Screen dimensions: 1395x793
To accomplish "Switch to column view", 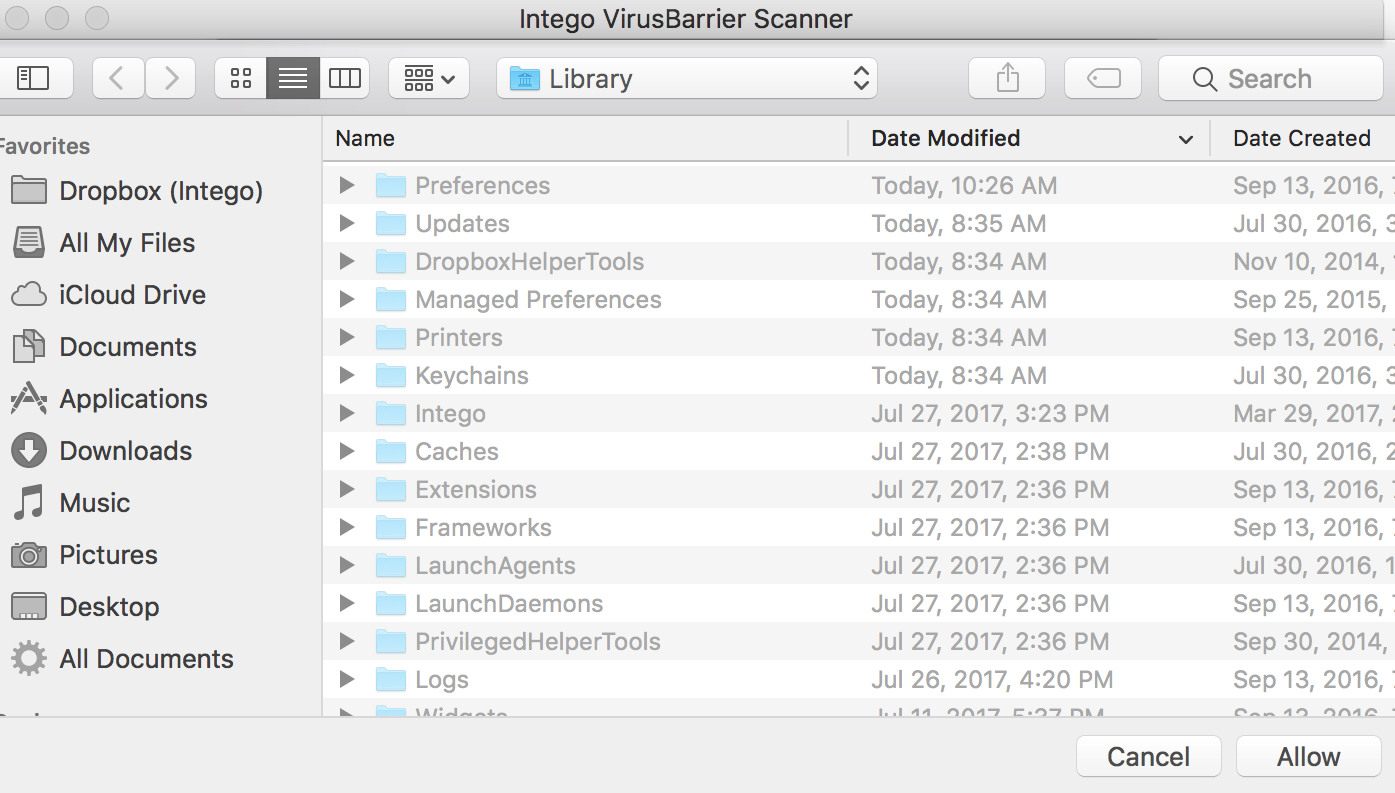I will 345,78.
